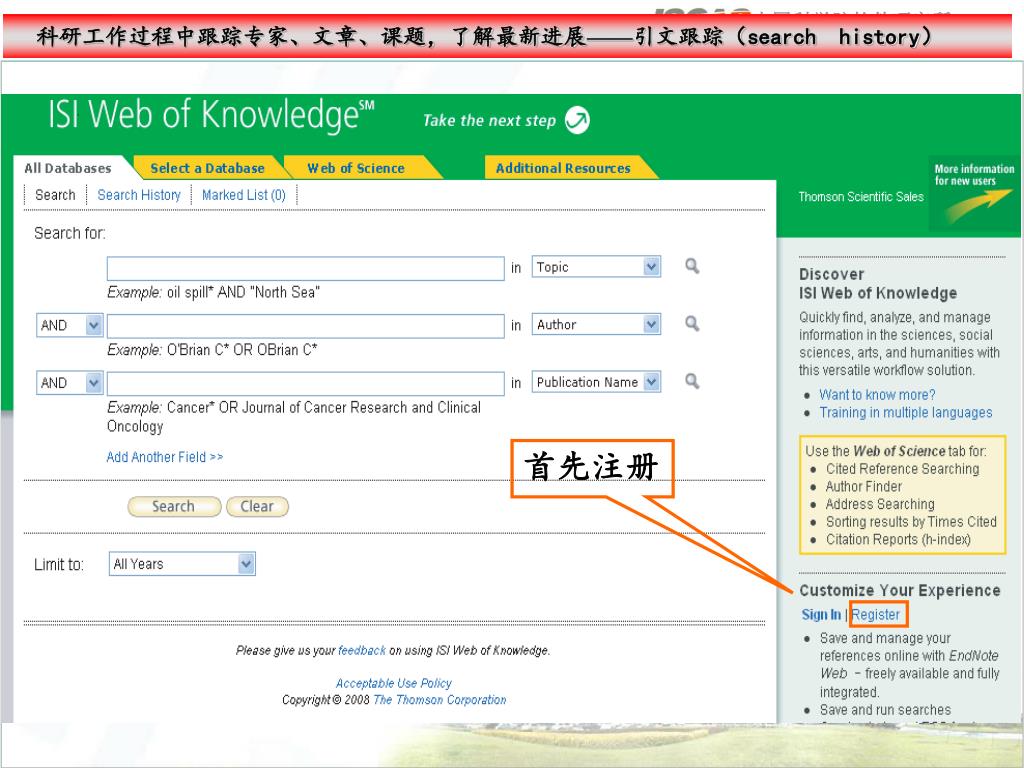Click the Register link
This screenshot has width=1024, height=768.
tap(876, 615)
